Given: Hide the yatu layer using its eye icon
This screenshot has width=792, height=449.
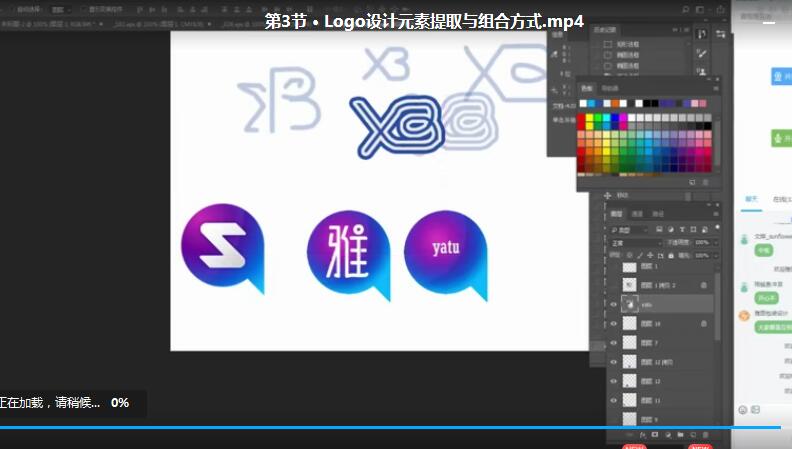Looking at the screenshot, I should click(614, 305).
